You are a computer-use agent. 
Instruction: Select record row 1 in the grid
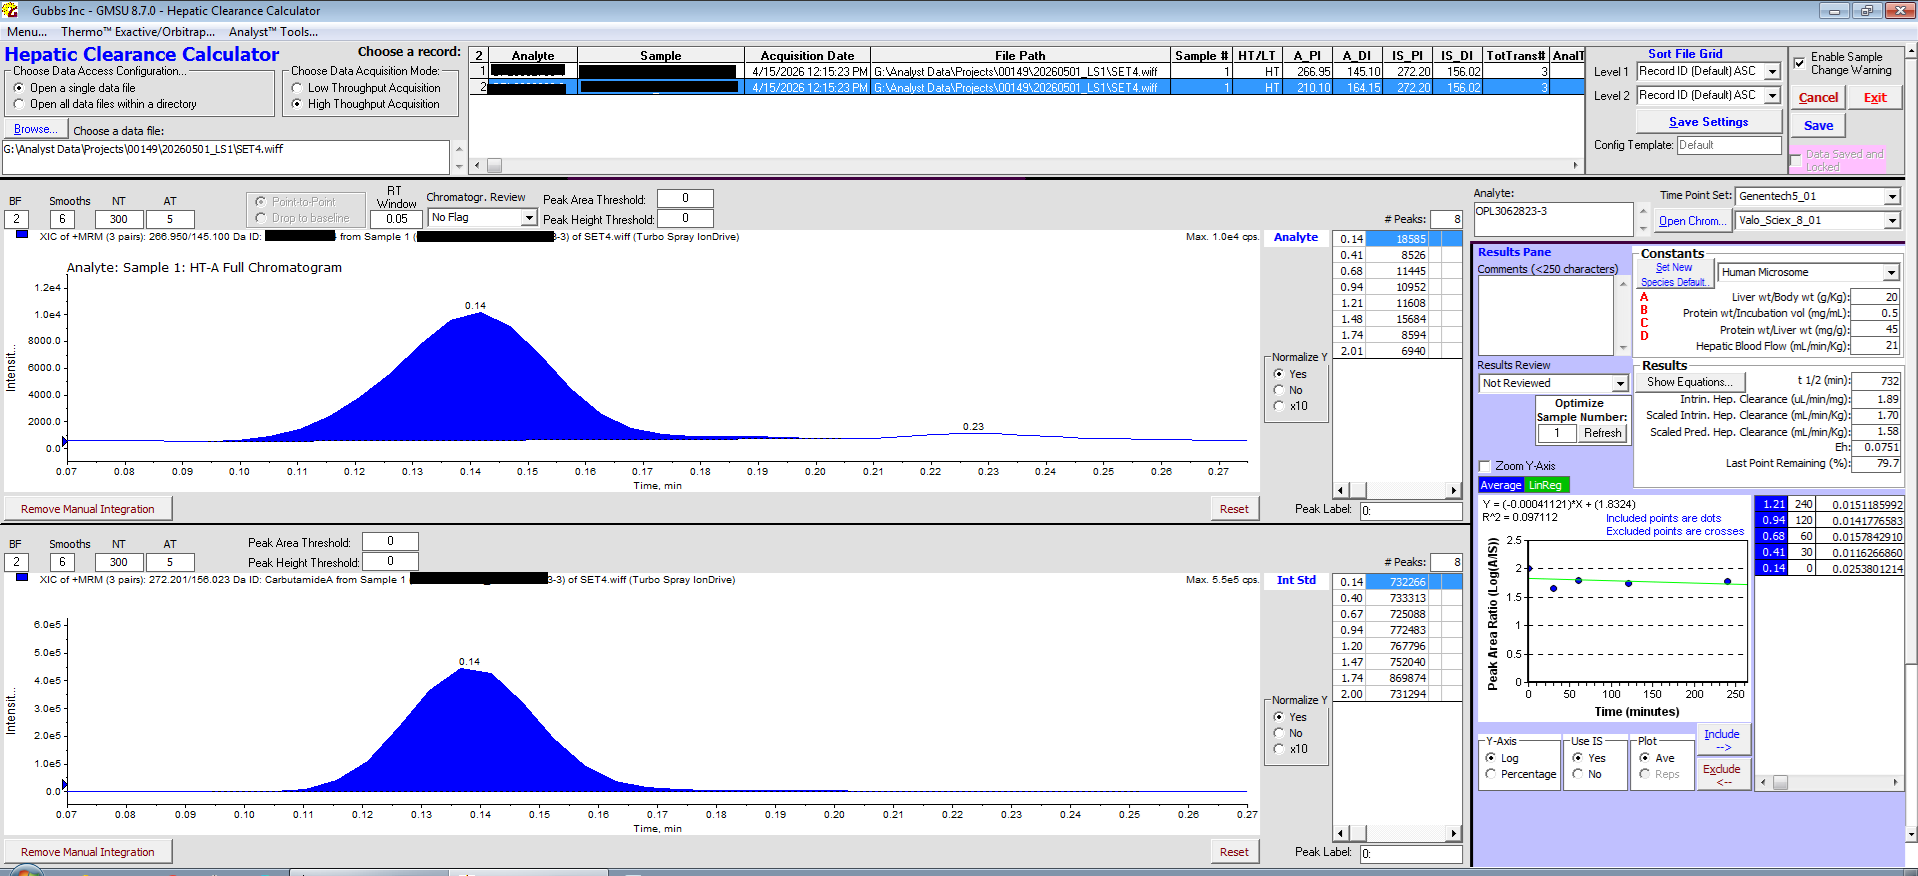tap(1027, 72)
